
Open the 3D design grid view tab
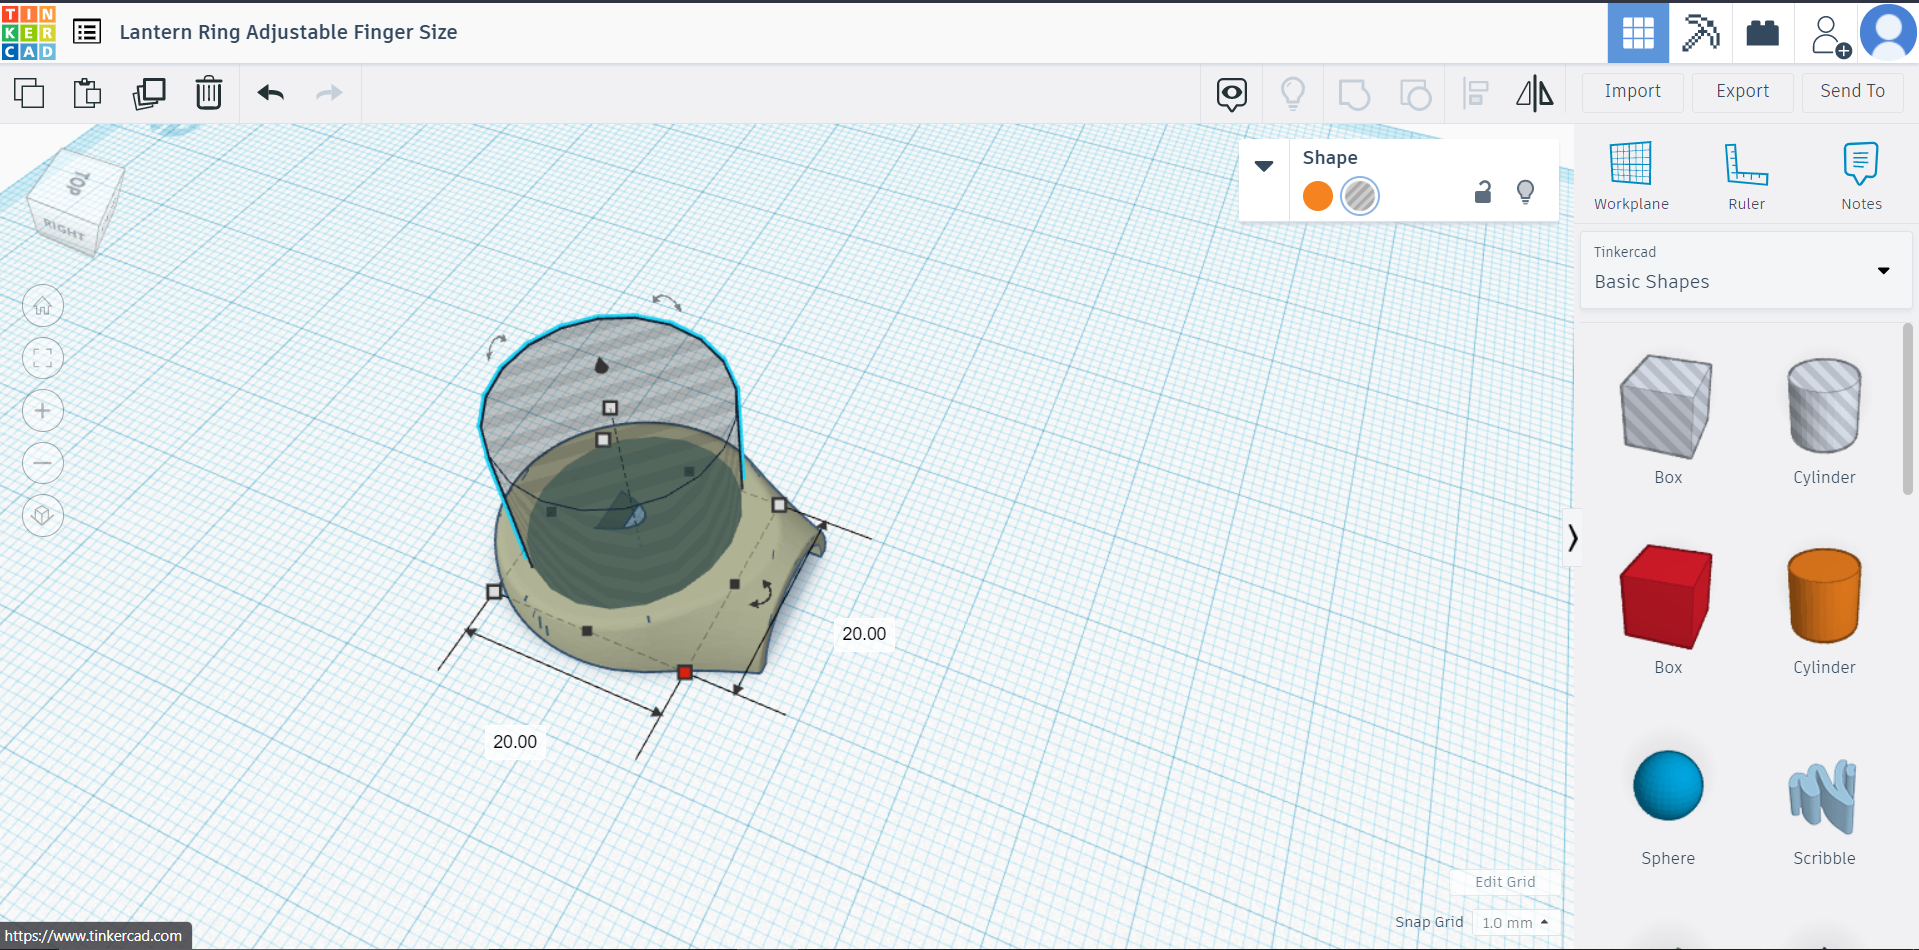1637,33
